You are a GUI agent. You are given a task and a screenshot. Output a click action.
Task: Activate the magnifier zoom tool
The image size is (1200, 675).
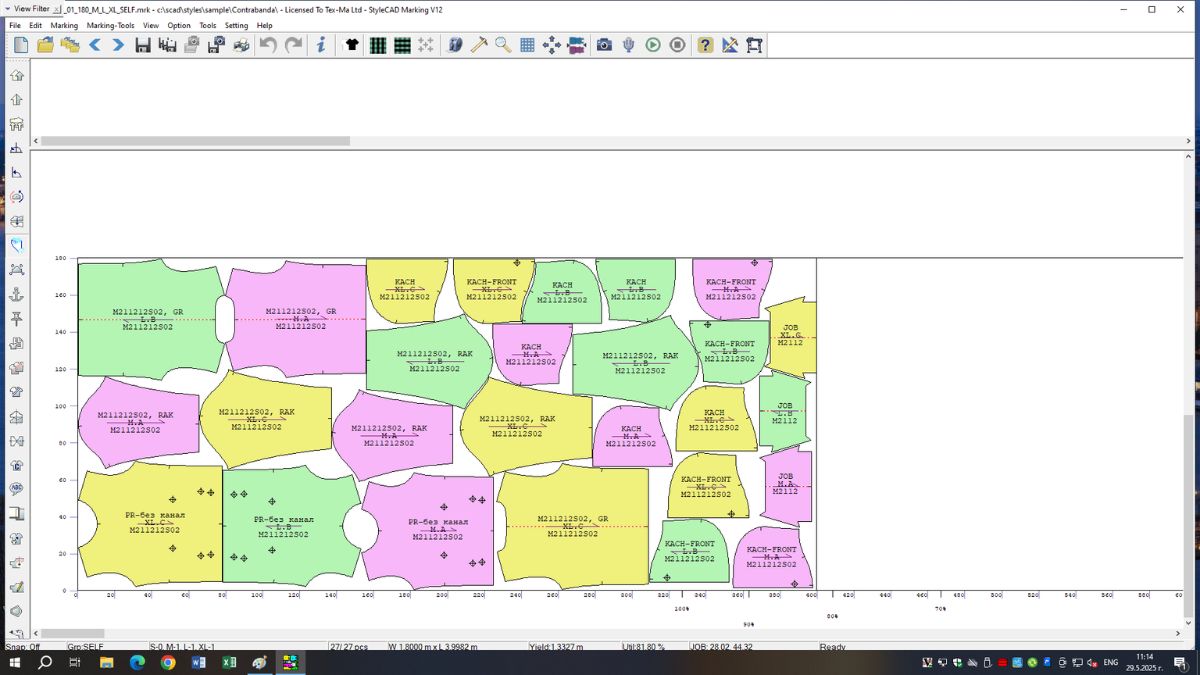503,45
